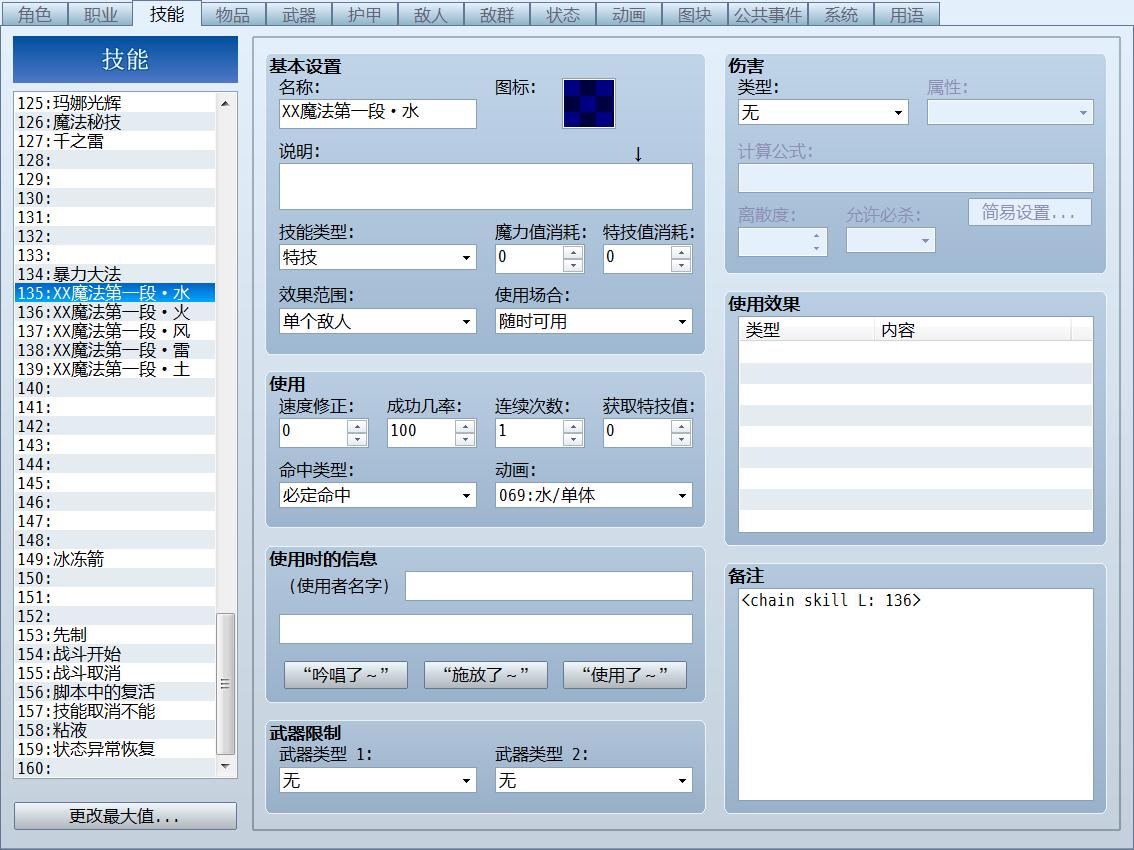Click the 成功几率 value field
The image size is (1134, 850).
421,432
